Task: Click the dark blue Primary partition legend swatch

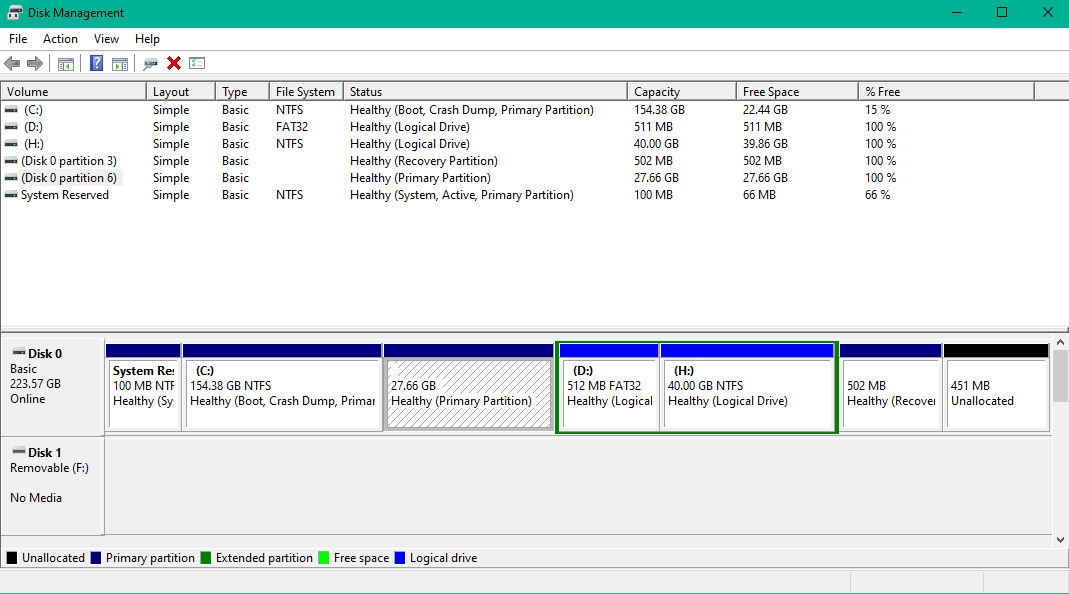Action: coord(95,558)
